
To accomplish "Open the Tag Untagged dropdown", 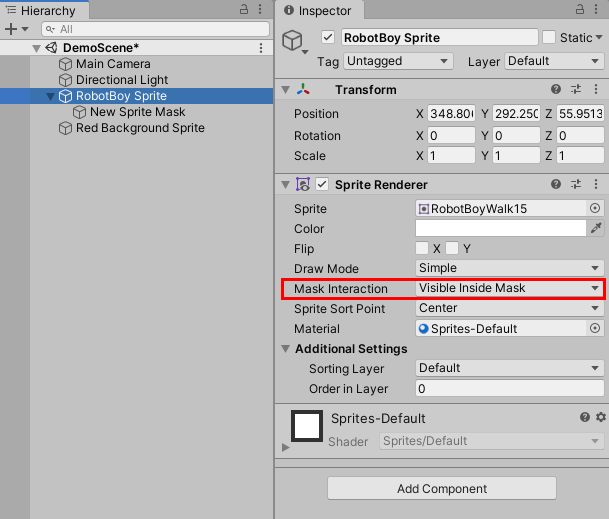I will click(399, 61).
